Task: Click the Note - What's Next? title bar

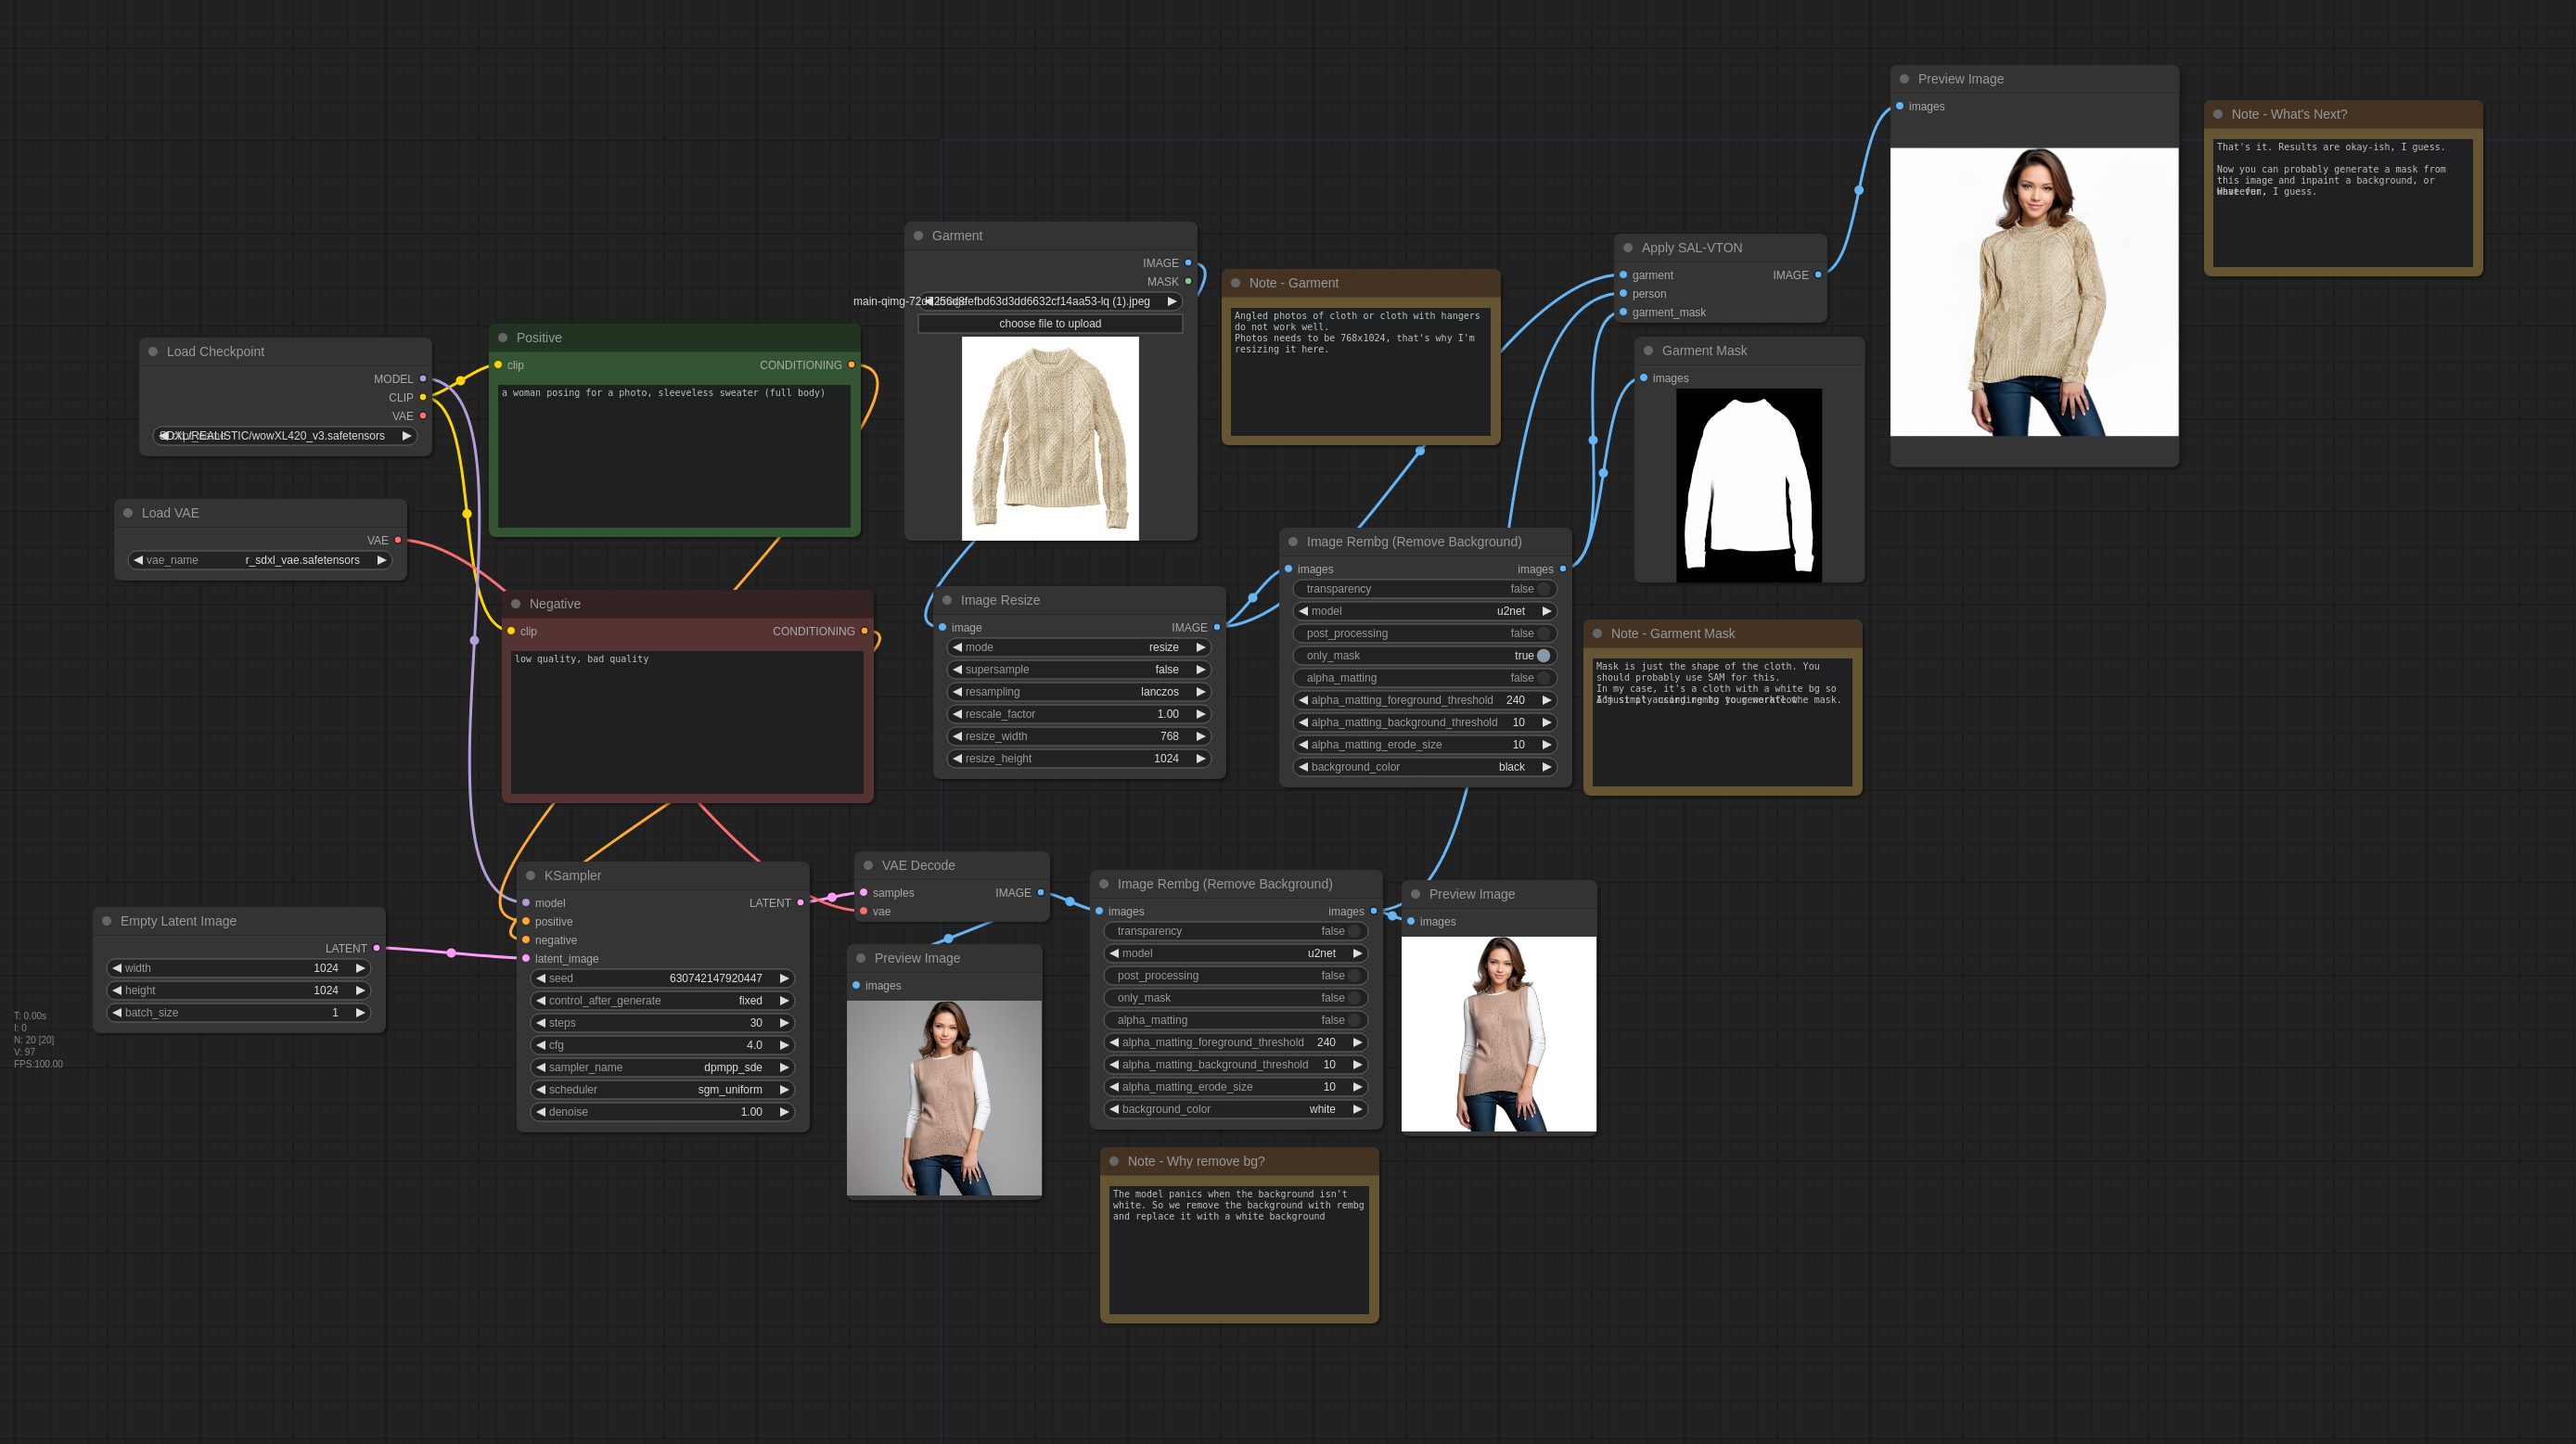Action: [x=2342, y=114]
